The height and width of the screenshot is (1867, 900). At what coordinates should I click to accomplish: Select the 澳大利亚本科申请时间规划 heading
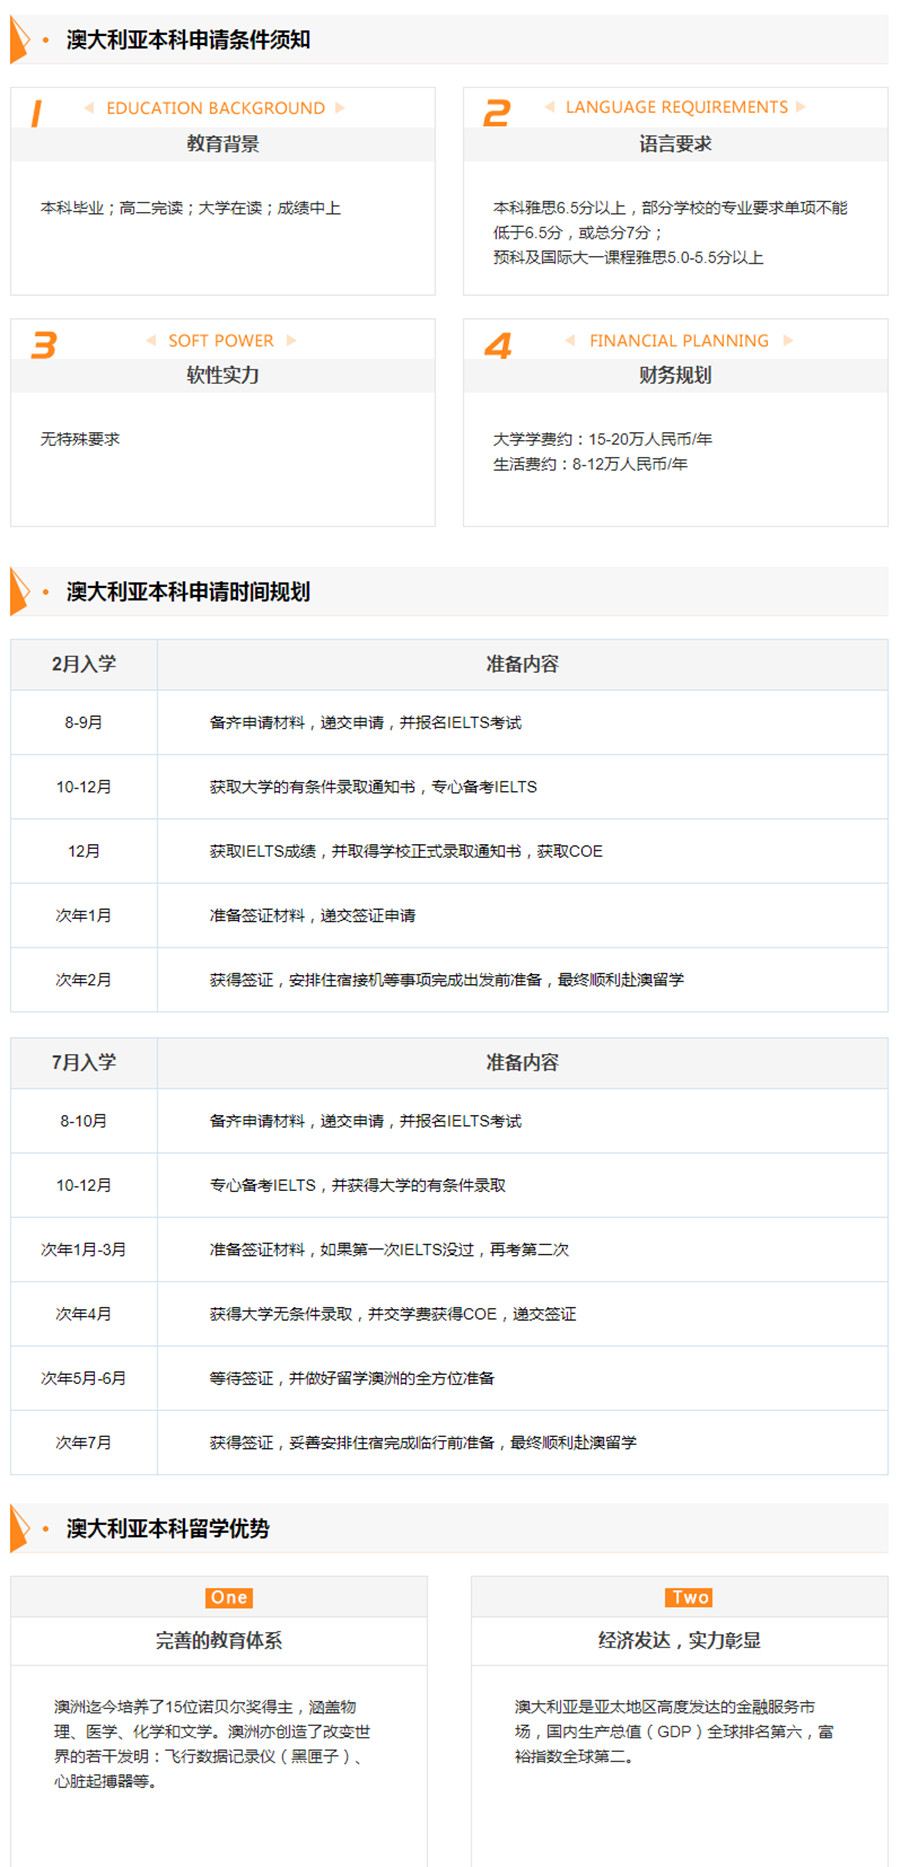188,592
